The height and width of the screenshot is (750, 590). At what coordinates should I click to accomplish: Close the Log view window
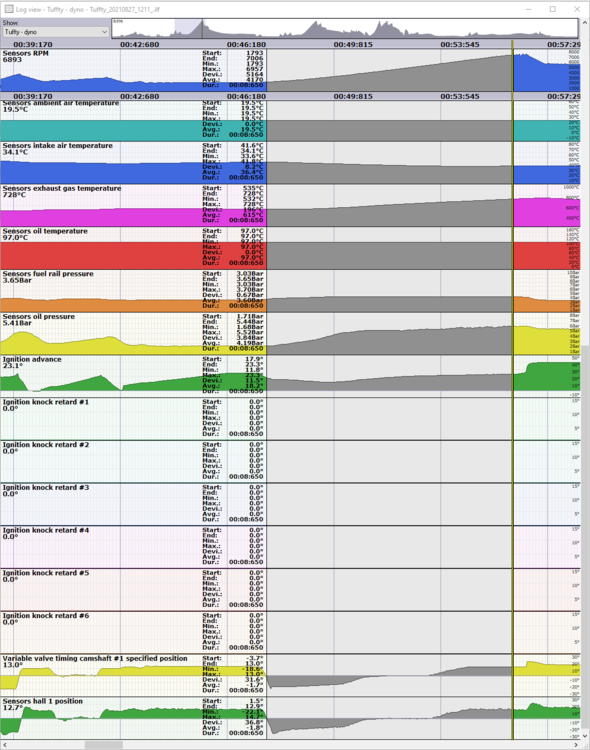577,9
